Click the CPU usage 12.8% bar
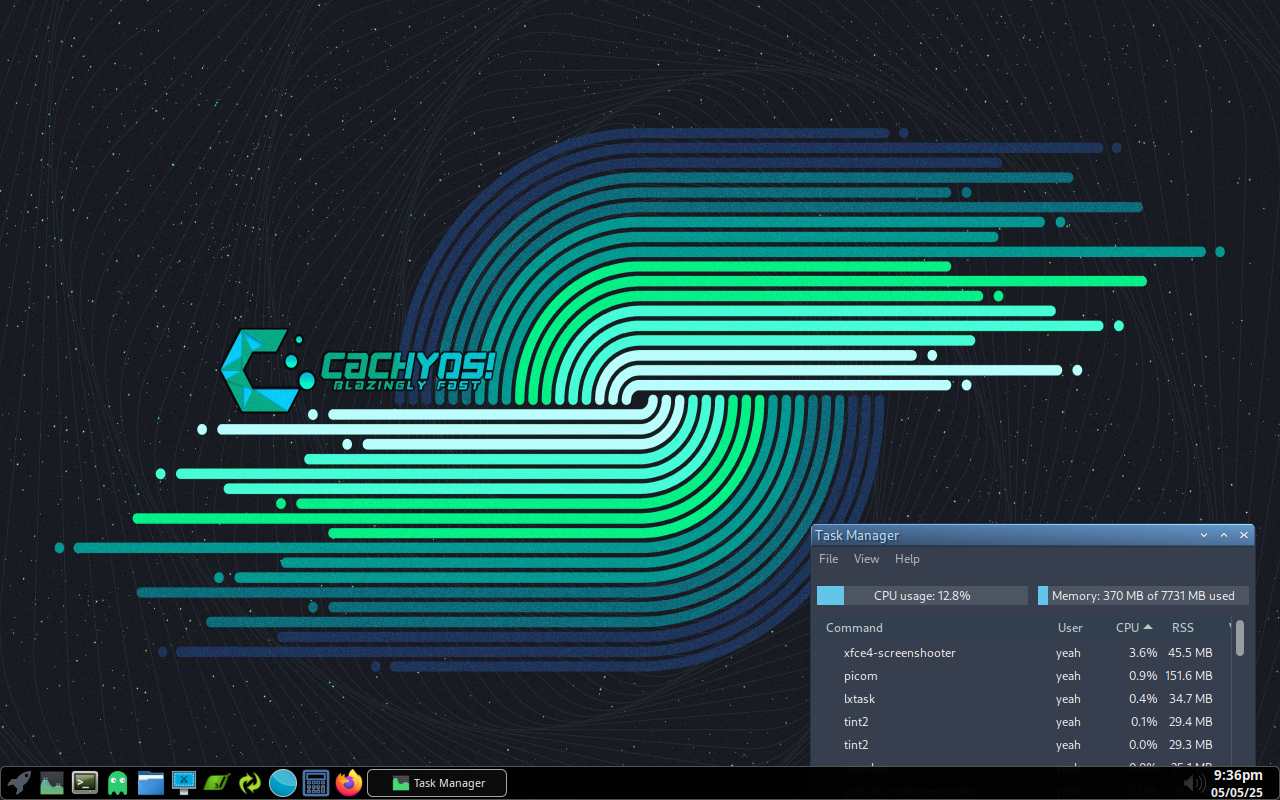 pyautogui.click(x=922, y=595)
